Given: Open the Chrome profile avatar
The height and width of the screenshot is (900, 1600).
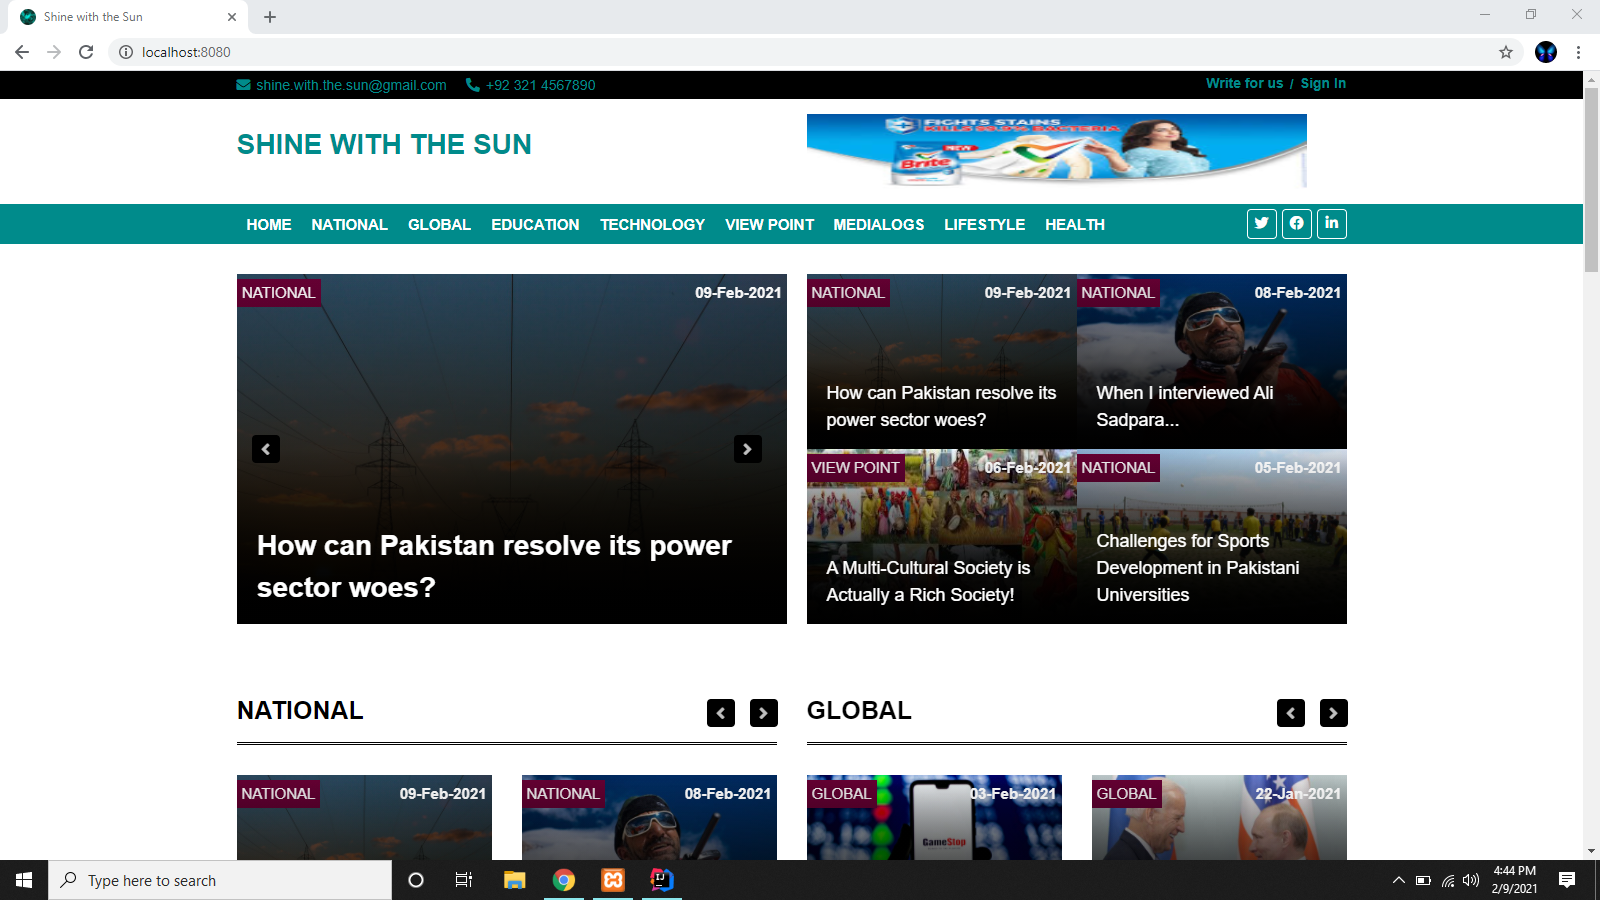Looking at the screenshot, I should [1546, 52].
